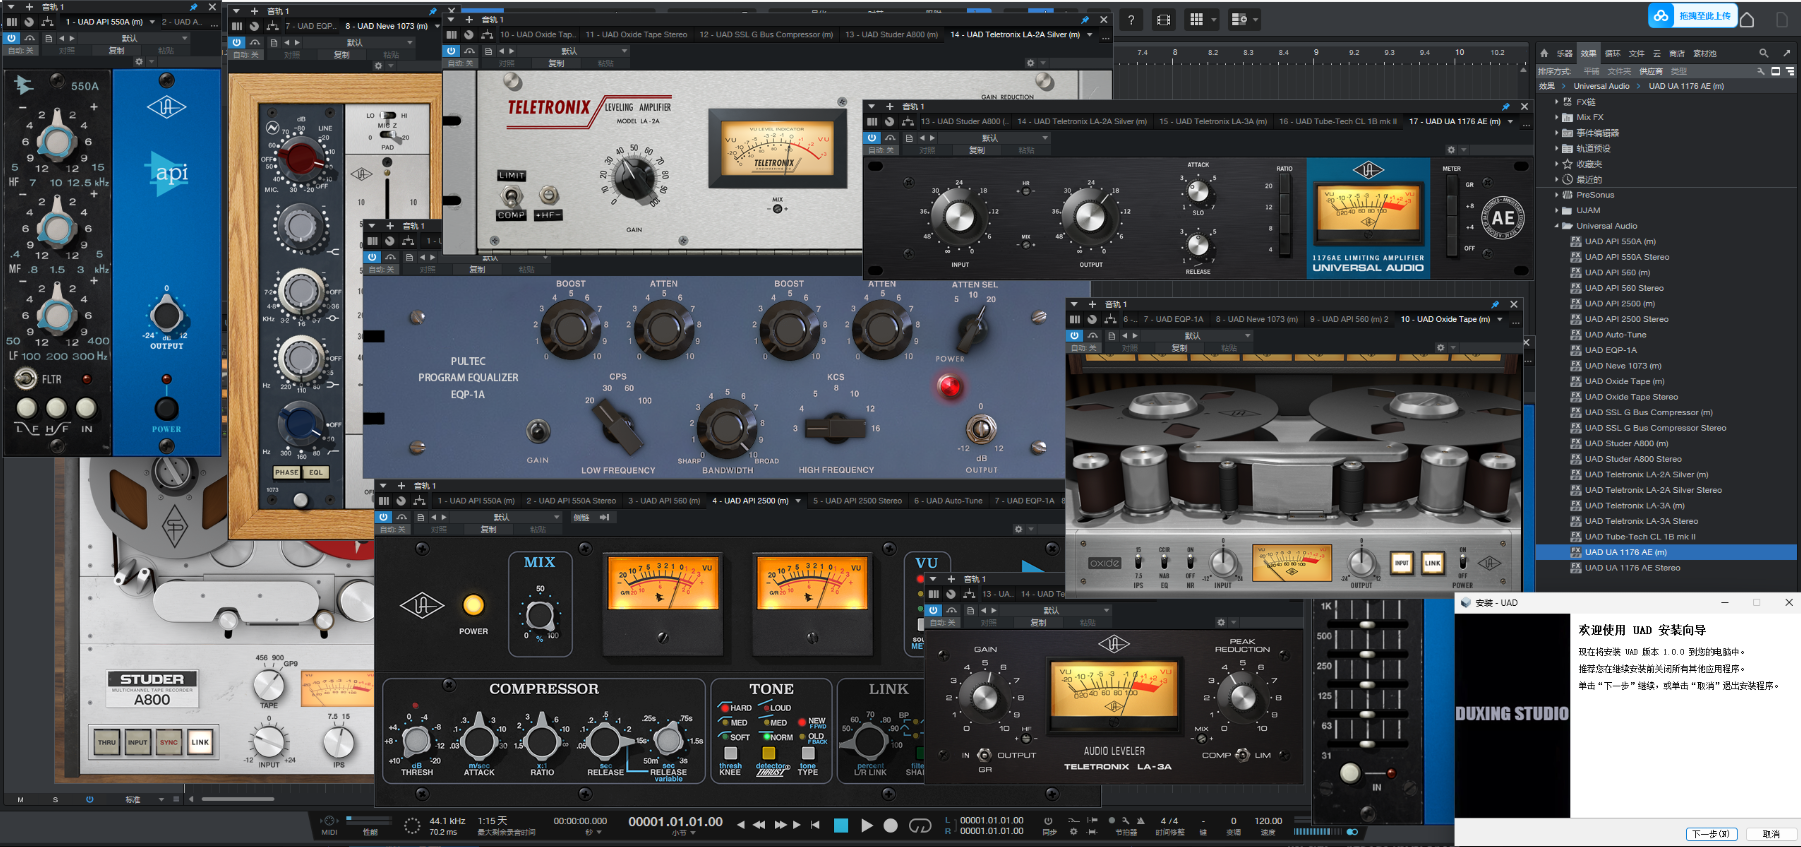Click the 120.00 tempo value in transport
1801x847 pixels.
[x=1268, y=821]
